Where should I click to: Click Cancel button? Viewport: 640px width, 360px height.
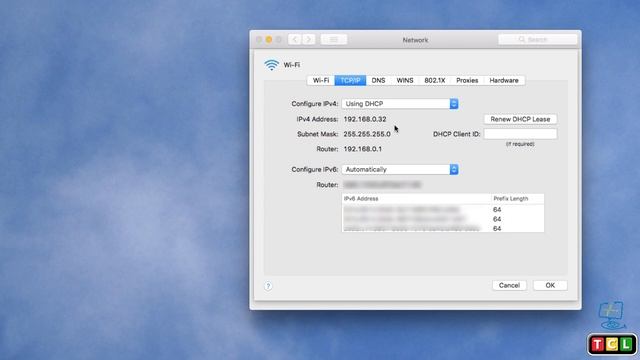coord(509,285)
